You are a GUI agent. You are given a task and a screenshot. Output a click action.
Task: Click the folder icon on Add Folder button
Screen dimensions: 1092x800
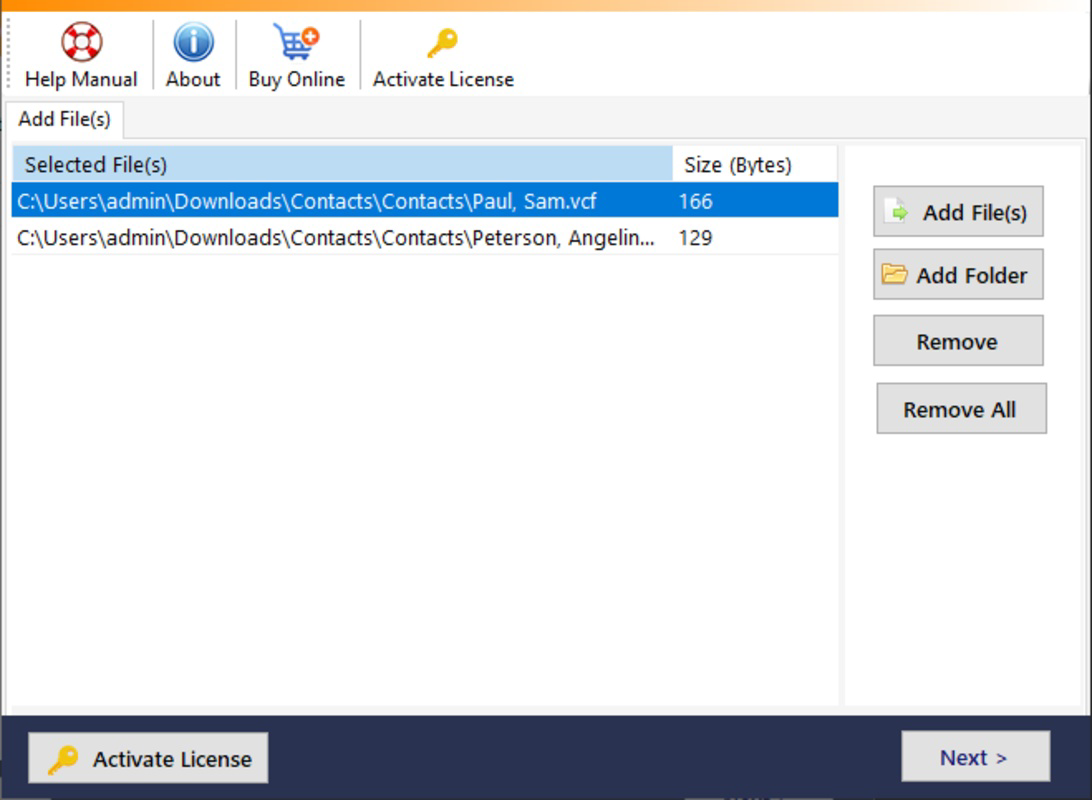point(894,274)
